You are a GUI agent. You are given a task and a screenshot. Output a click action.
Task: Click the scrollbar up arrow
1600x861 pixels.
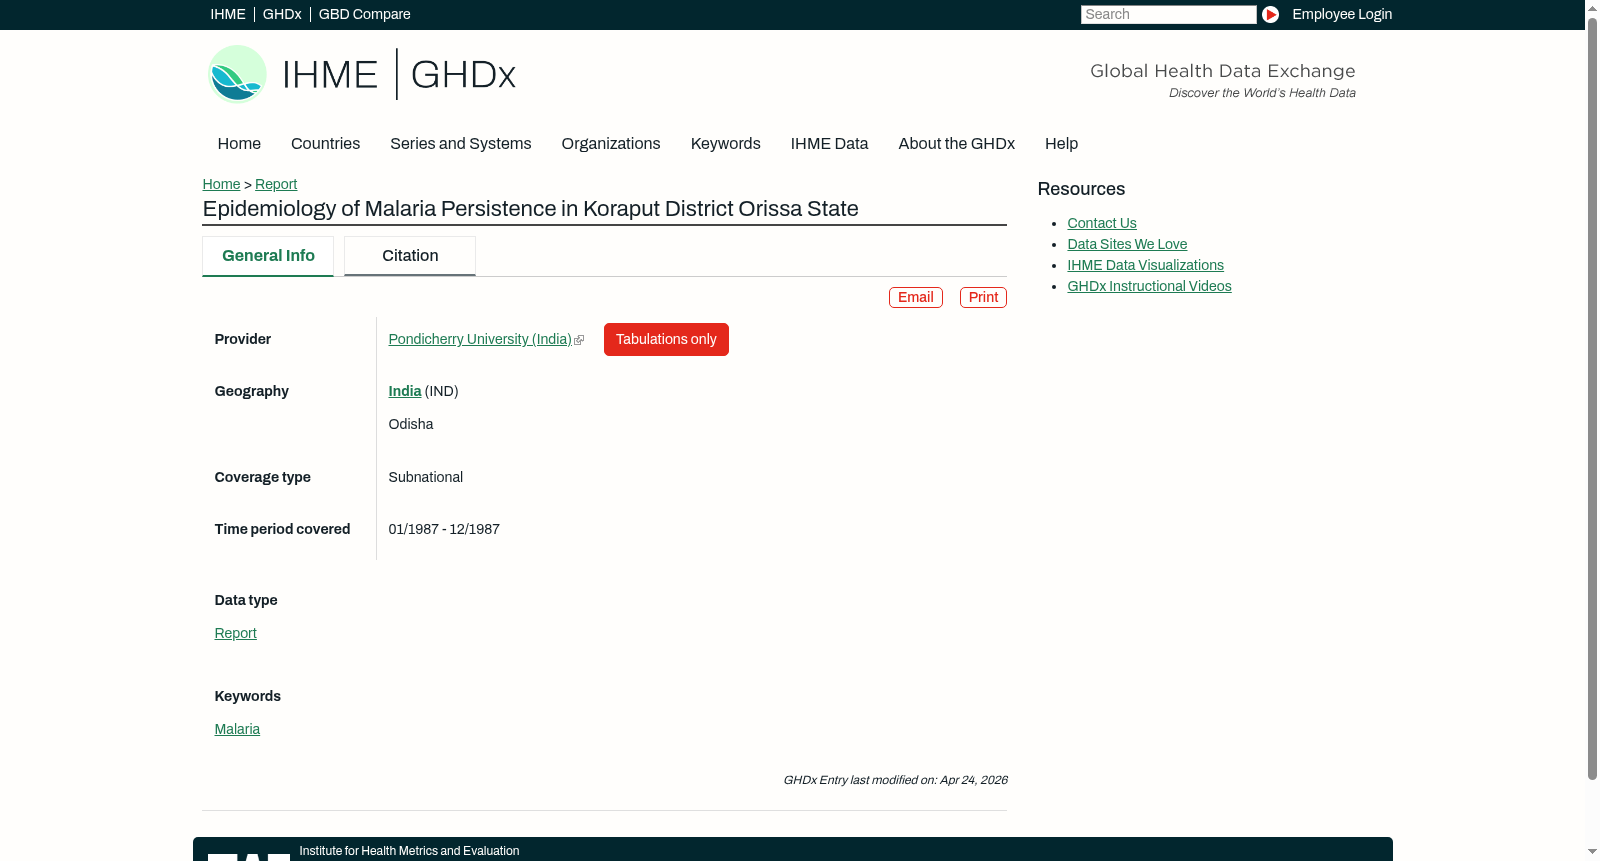1592,7
